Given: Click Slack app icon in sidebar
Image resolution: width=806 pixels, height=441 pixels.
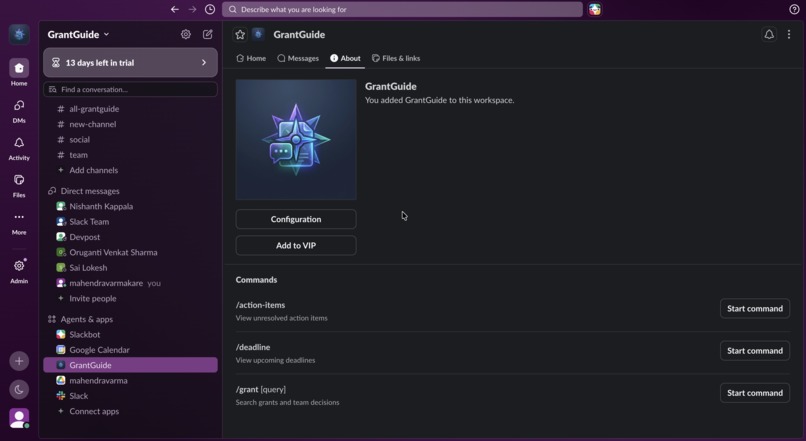Looking at the screenshot, I should pos(61,396).
